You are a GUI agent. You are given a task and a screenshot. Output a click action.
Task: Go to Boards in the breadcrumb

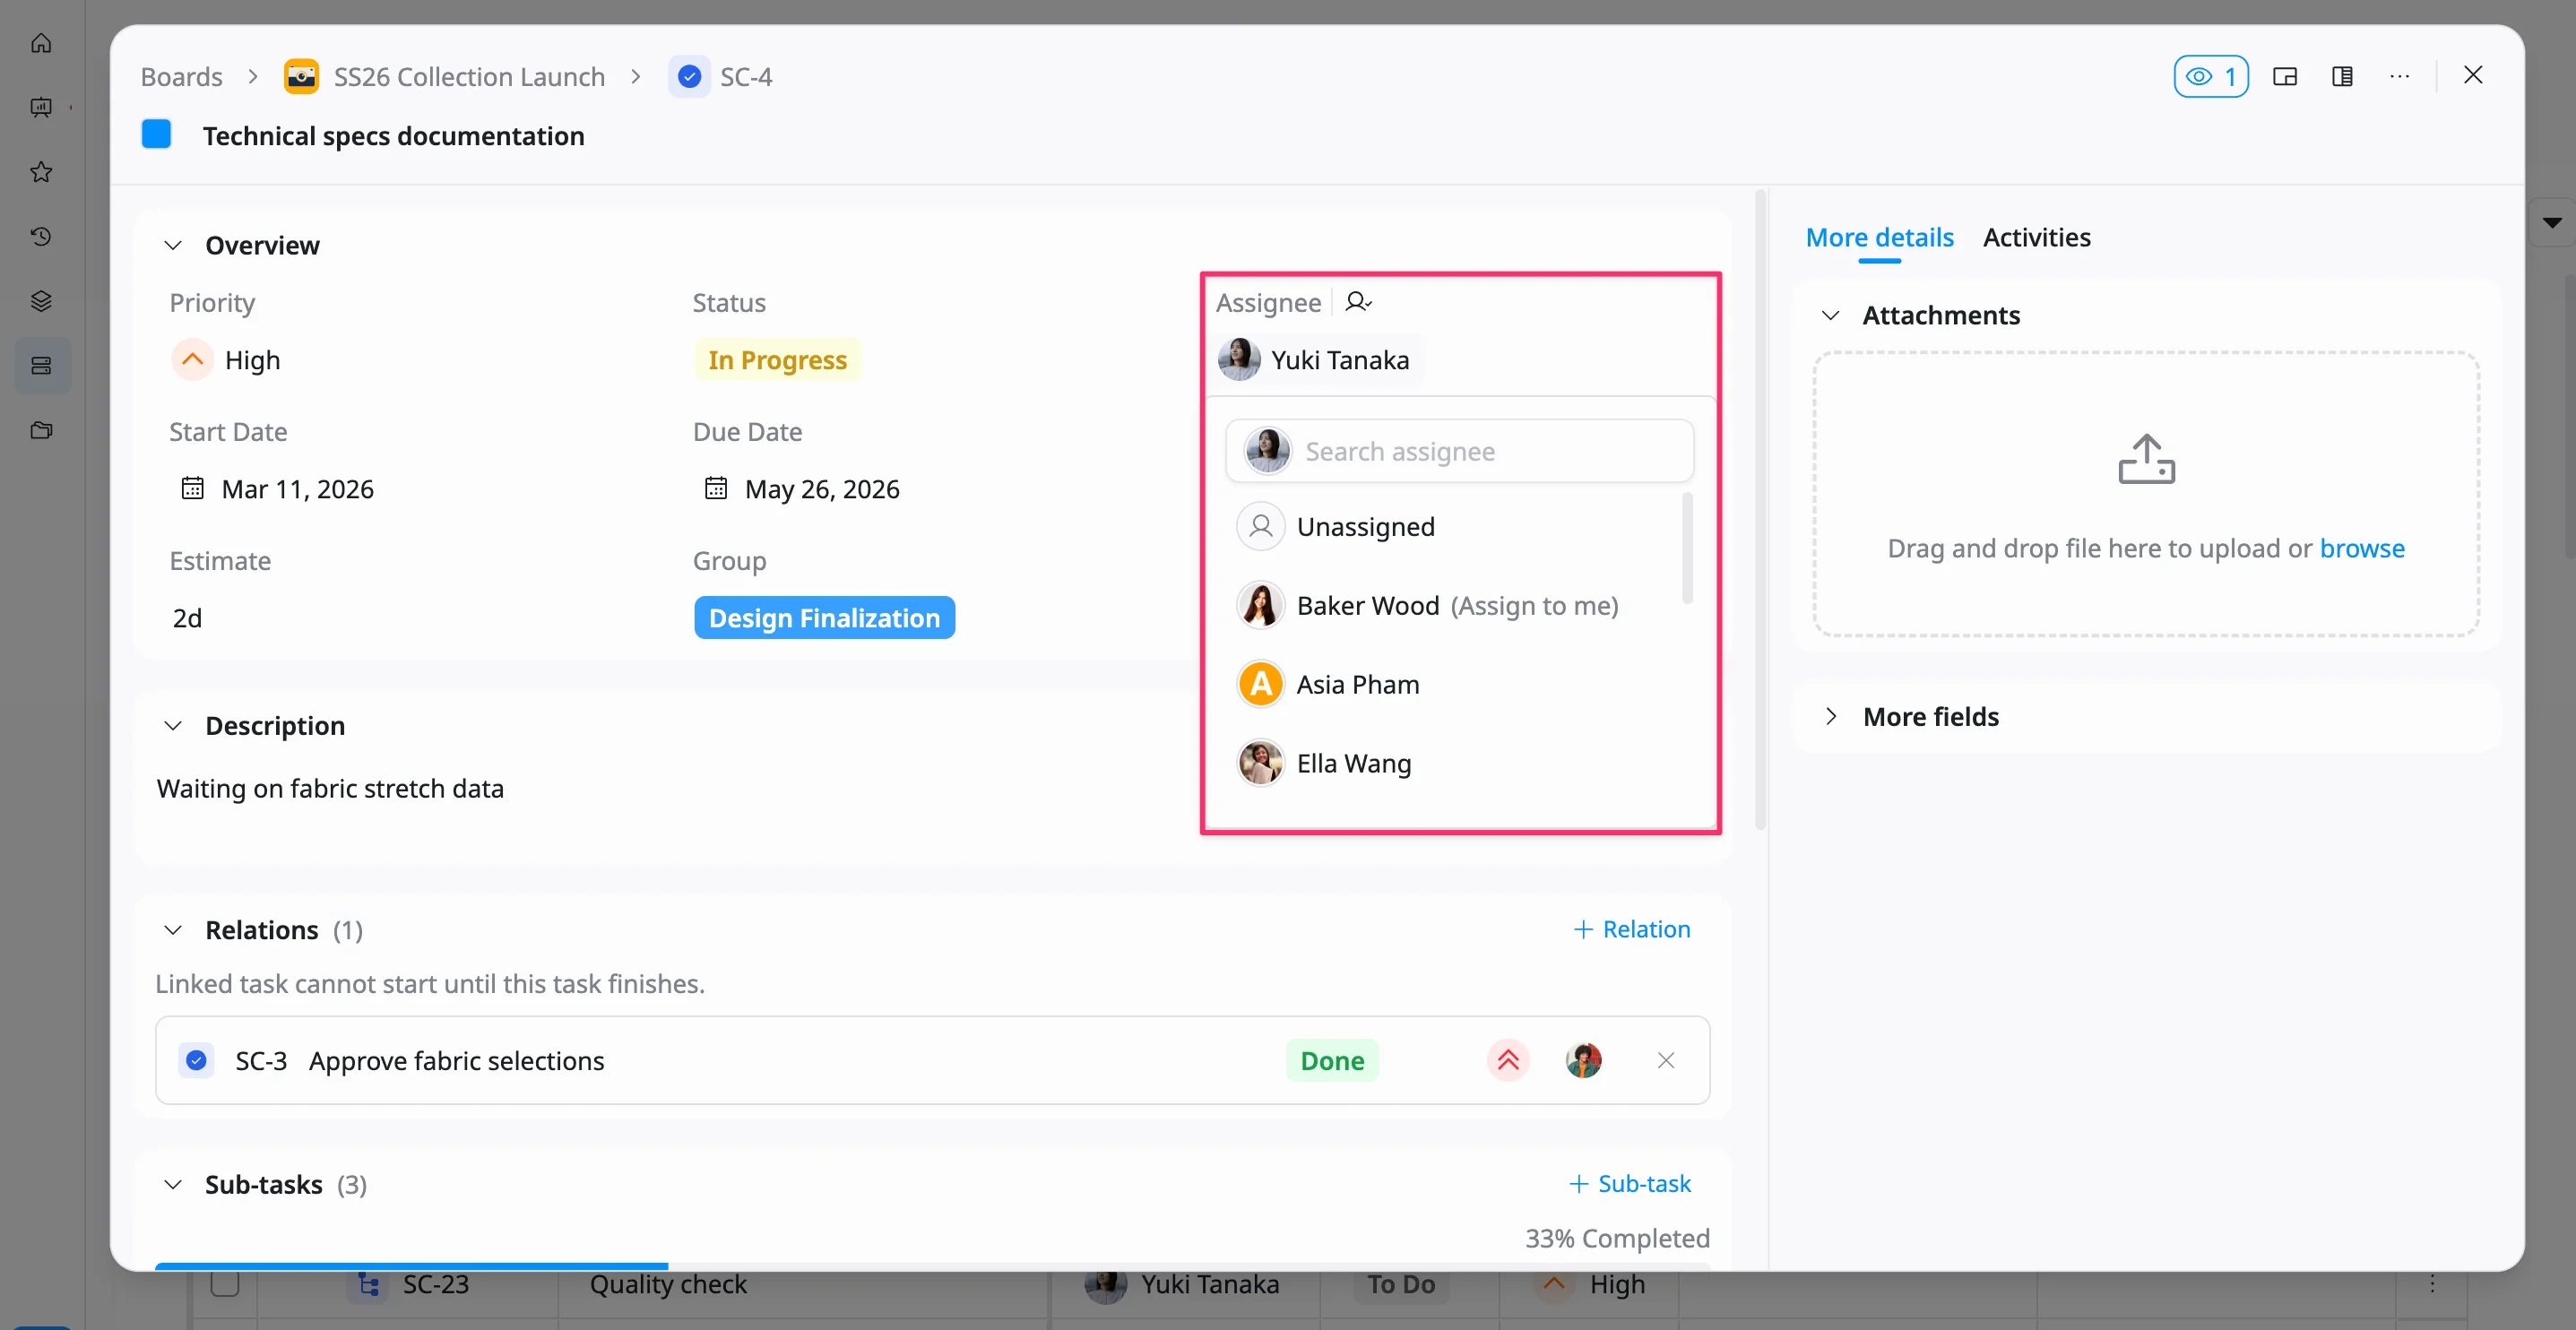click(x=181, y=77)
